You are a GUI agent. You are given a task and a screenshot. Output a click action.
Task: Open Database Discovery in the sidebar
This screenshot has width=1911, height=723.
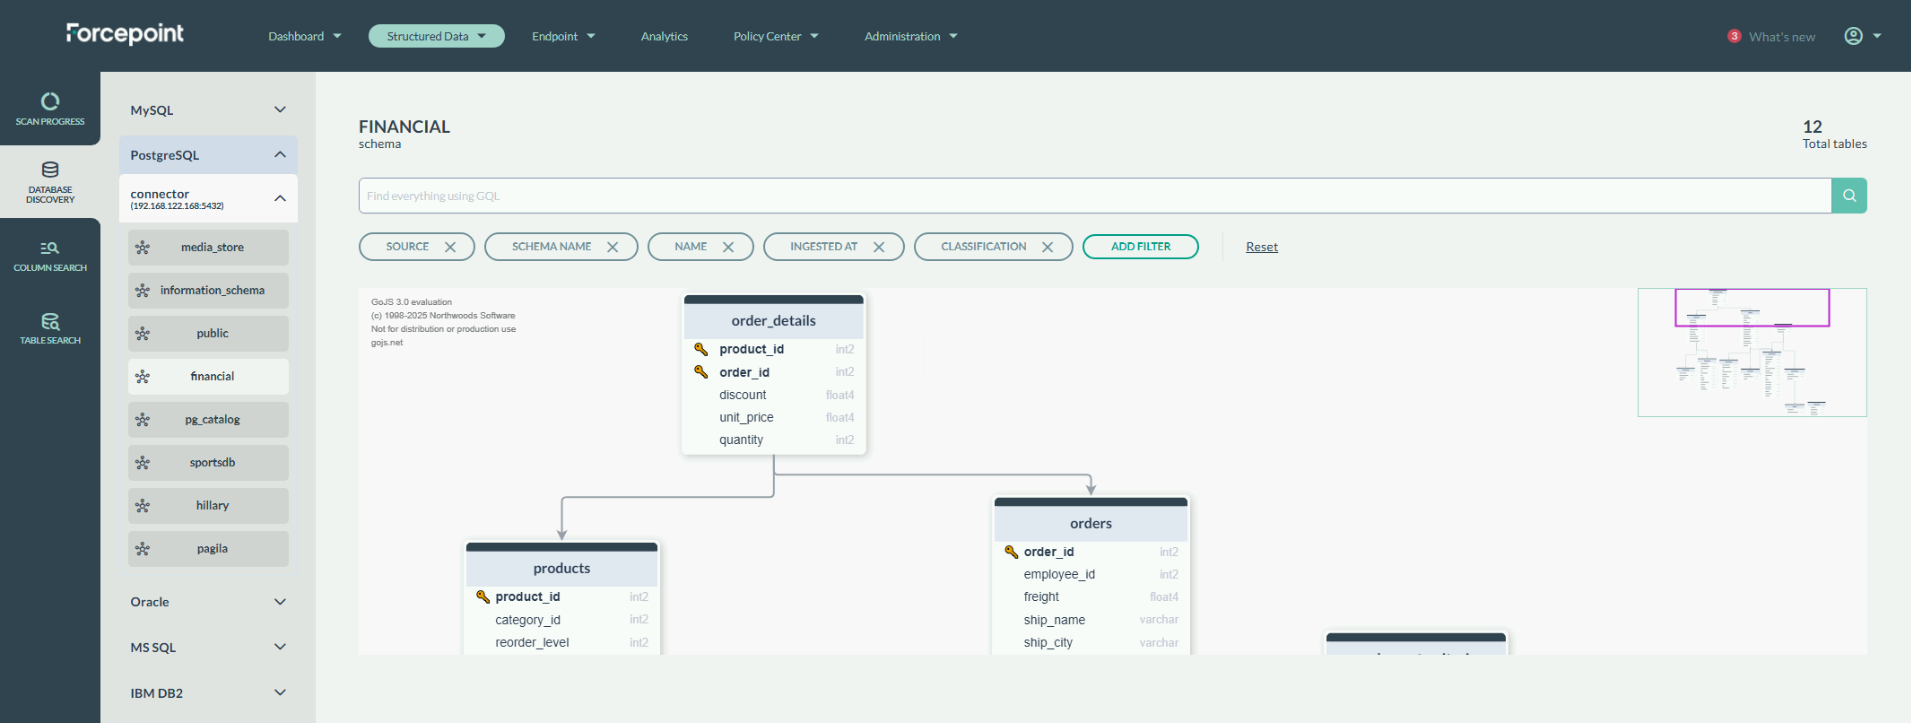click(50, 181)
